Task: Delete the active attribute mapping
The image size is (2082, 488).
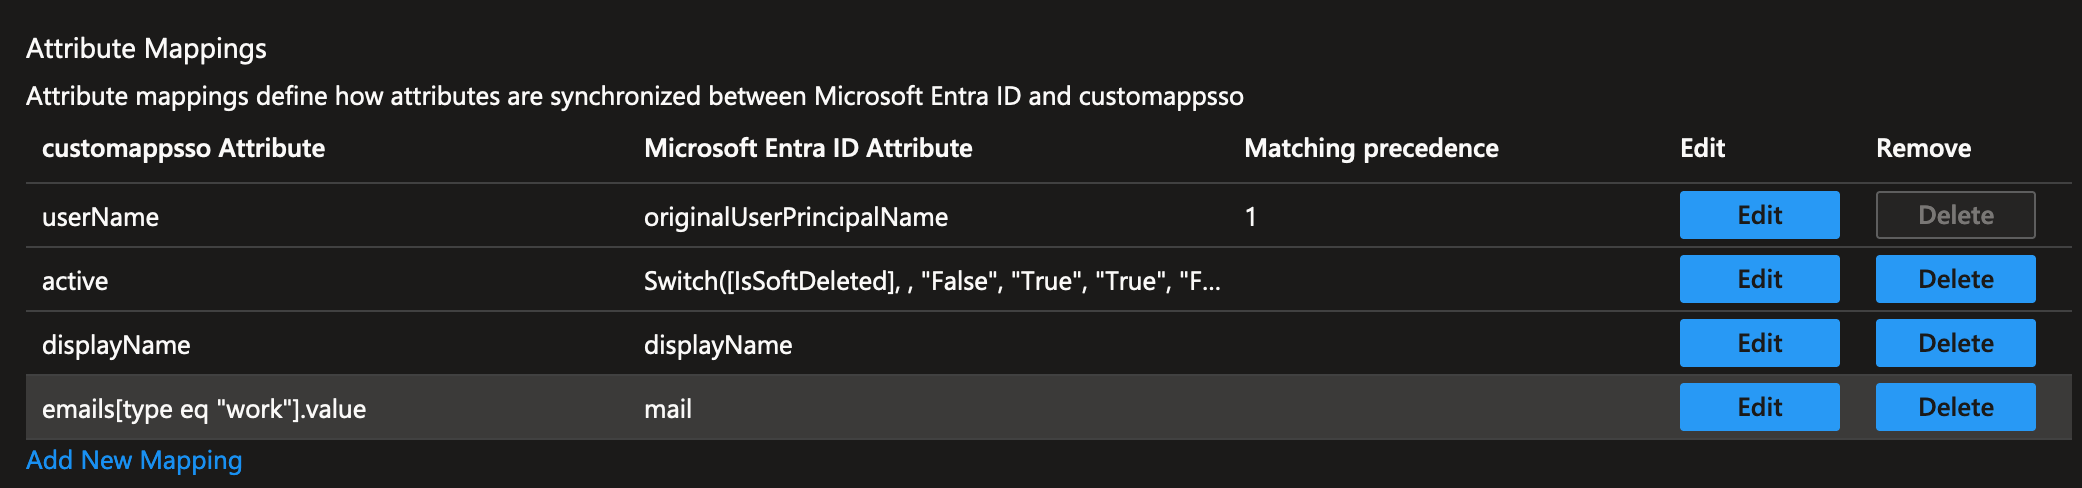Action: click(1955, 279)
